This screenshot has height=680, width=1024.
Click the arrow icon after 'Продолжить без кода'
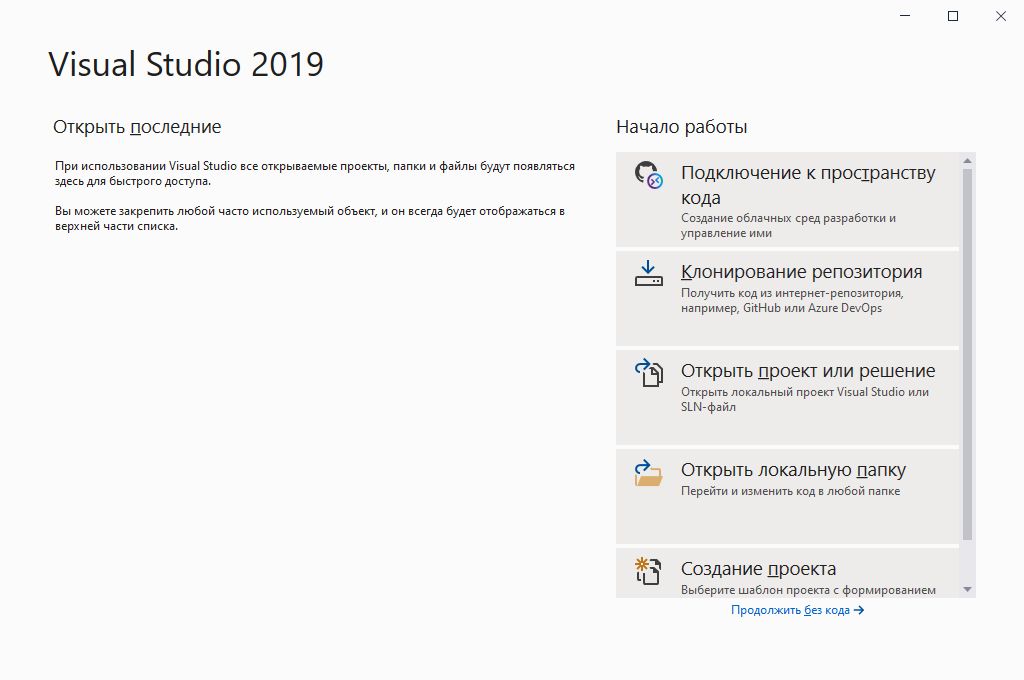(x=859, y=610)
